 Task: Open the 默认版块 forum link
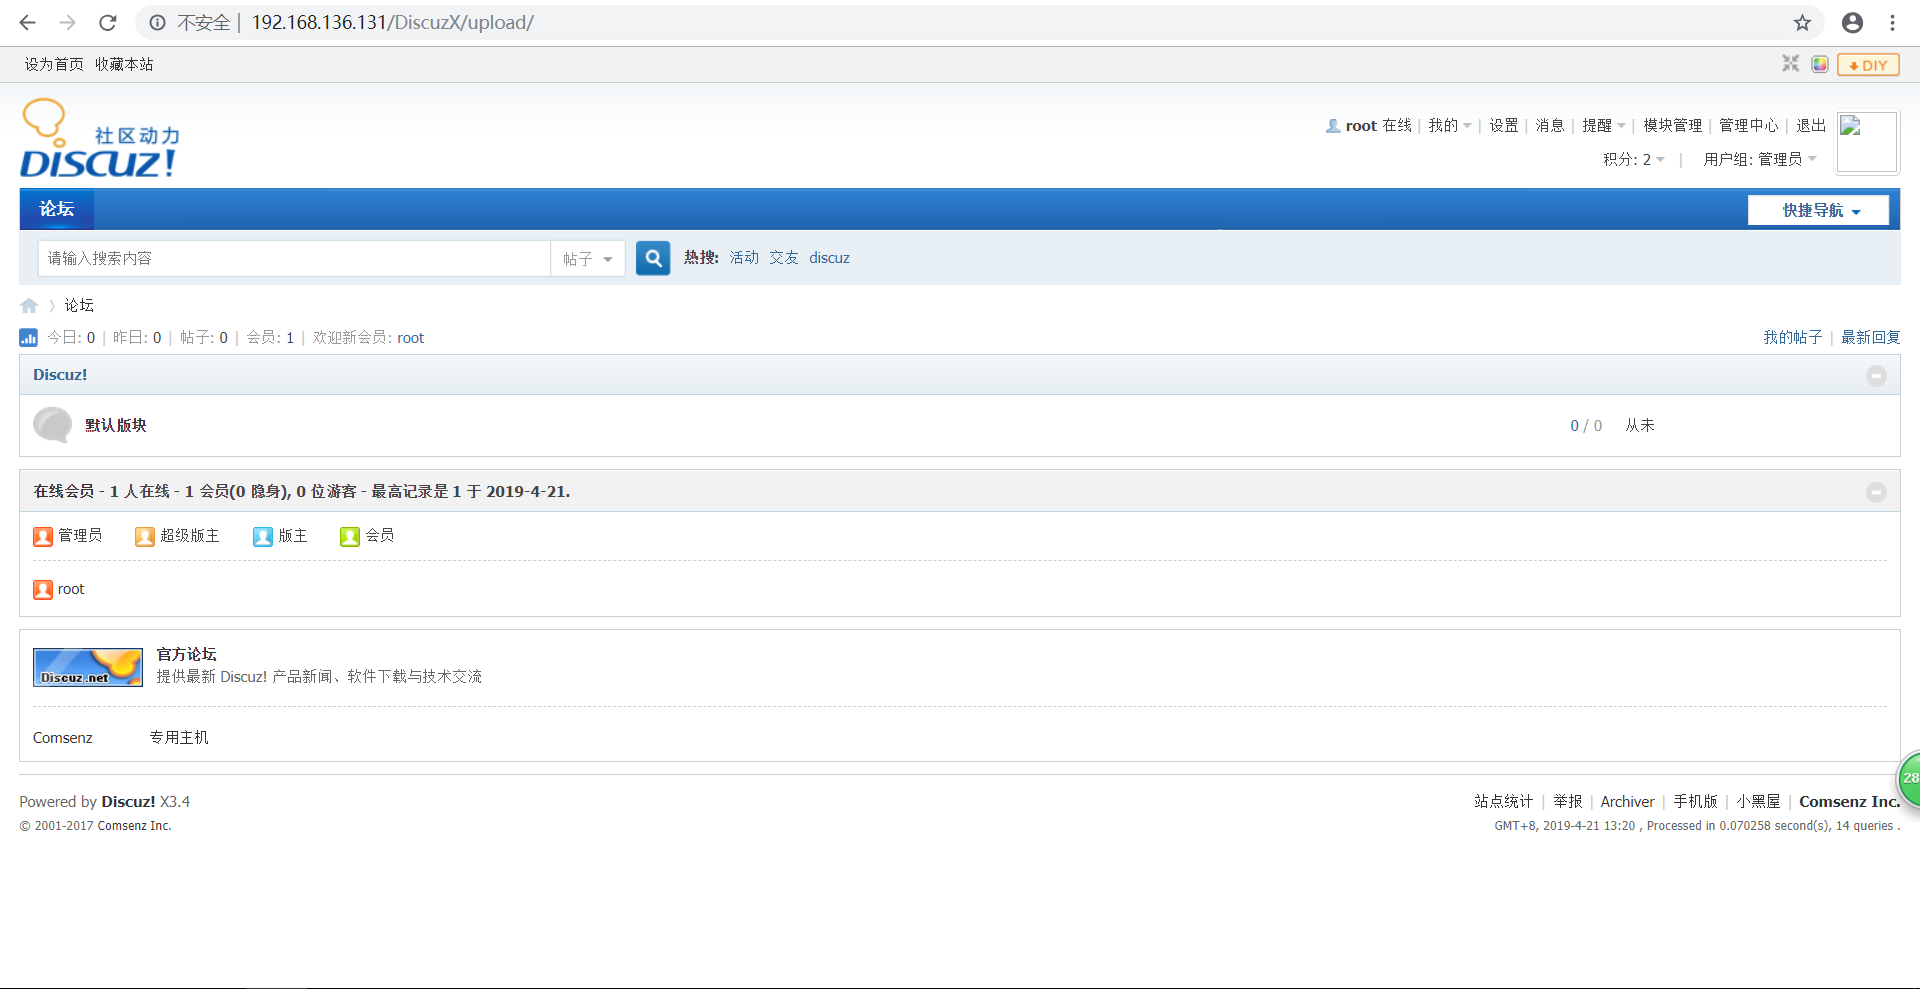point(116,425)
